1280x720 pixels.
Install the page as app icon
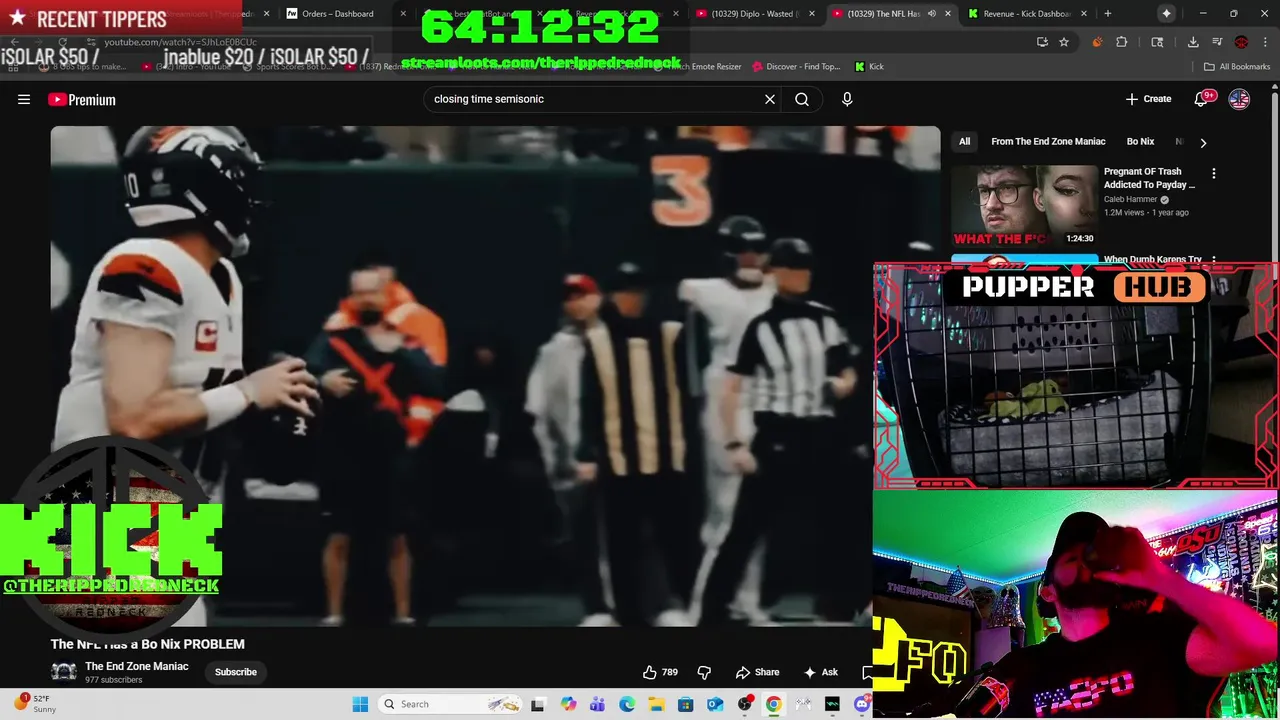1042,42
